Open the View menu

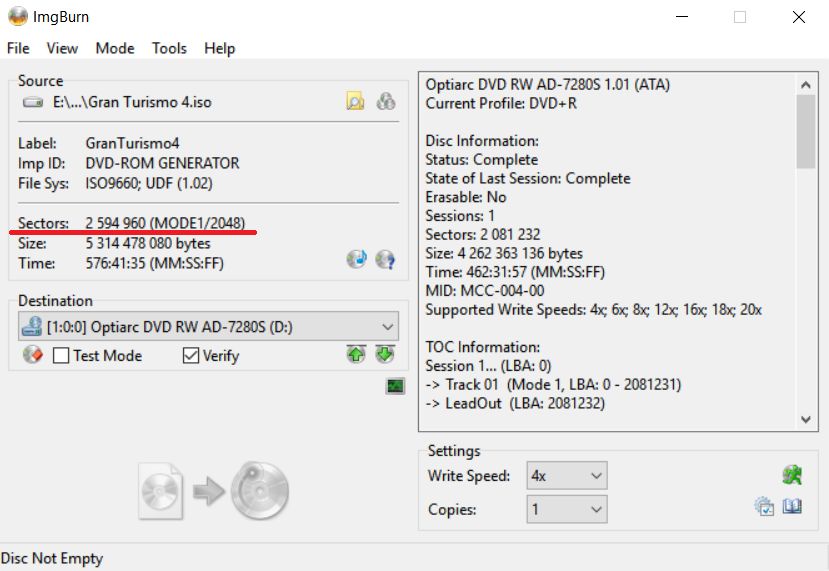point(62,48)
